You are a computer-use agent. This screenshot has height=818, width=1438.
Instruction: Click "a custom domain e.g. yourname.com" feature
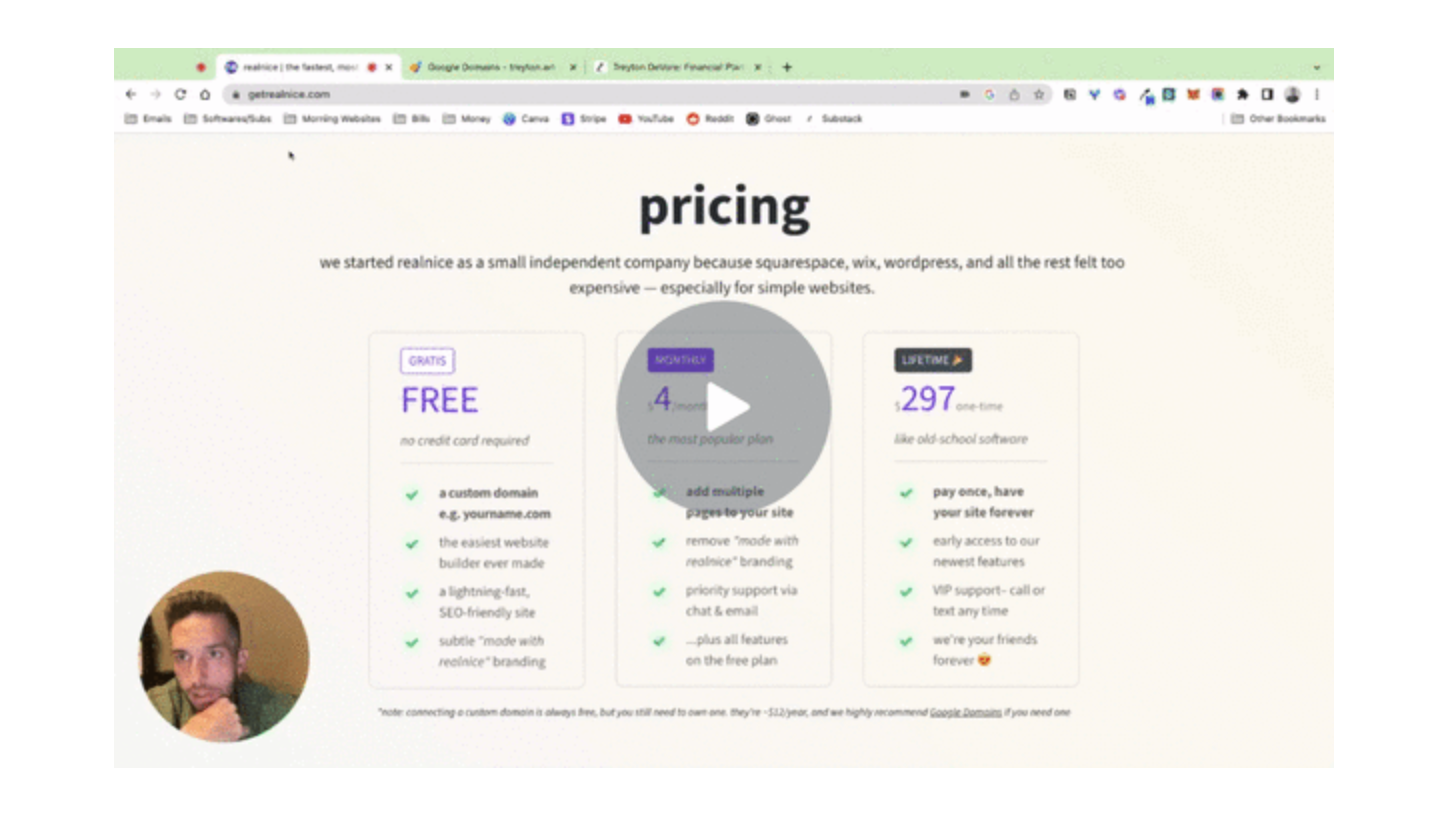(x=494, y=503)
